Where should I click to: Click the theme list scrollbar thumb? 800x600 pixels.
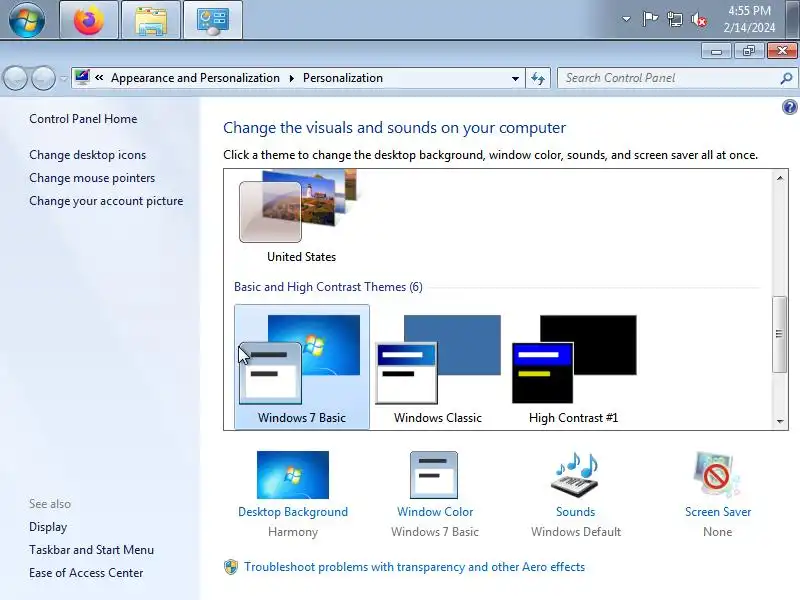point(779,335)
